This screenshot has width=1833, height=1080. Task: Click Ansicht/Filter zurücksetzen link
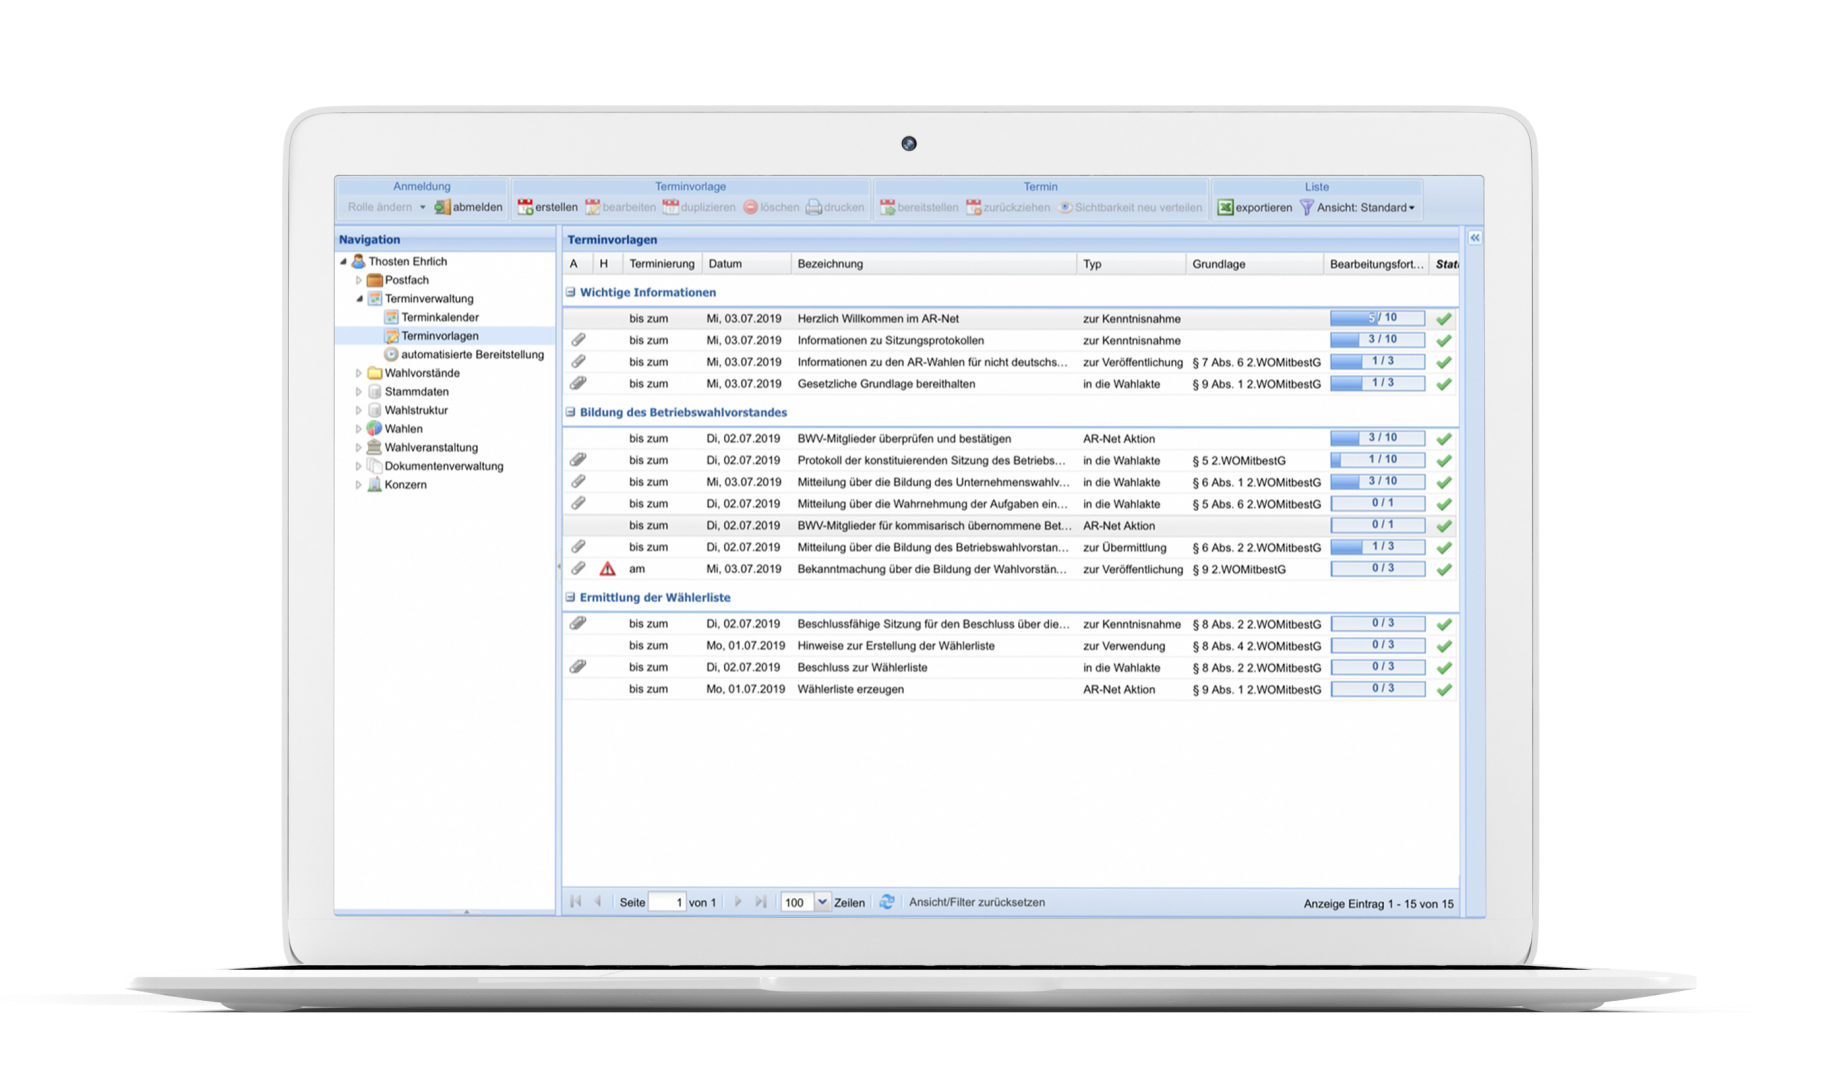click(977, 902)
